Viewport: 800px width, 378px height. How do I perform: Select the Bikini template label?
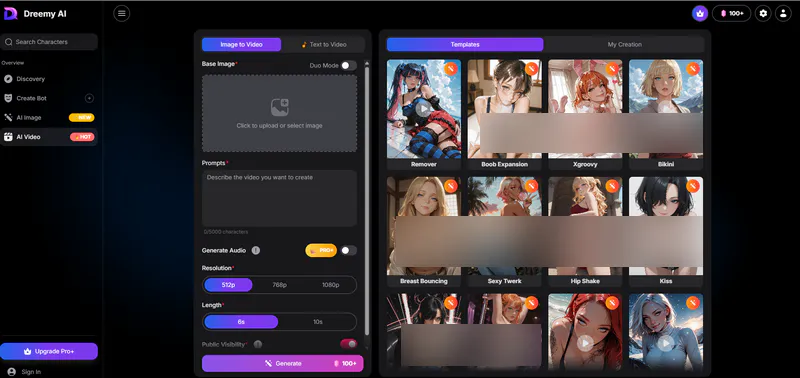666,164
